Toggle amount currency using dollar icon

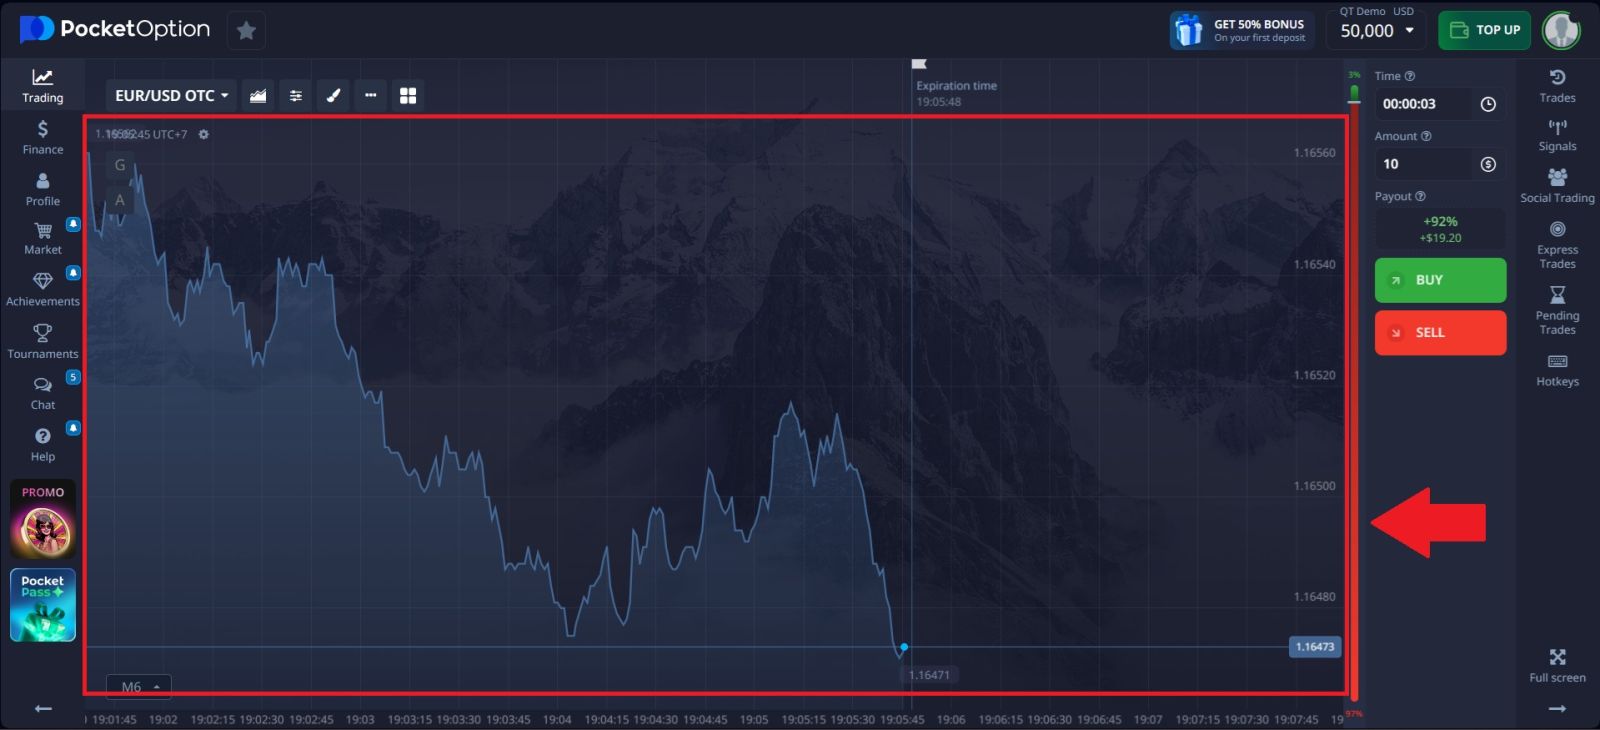coord(1488,164)
